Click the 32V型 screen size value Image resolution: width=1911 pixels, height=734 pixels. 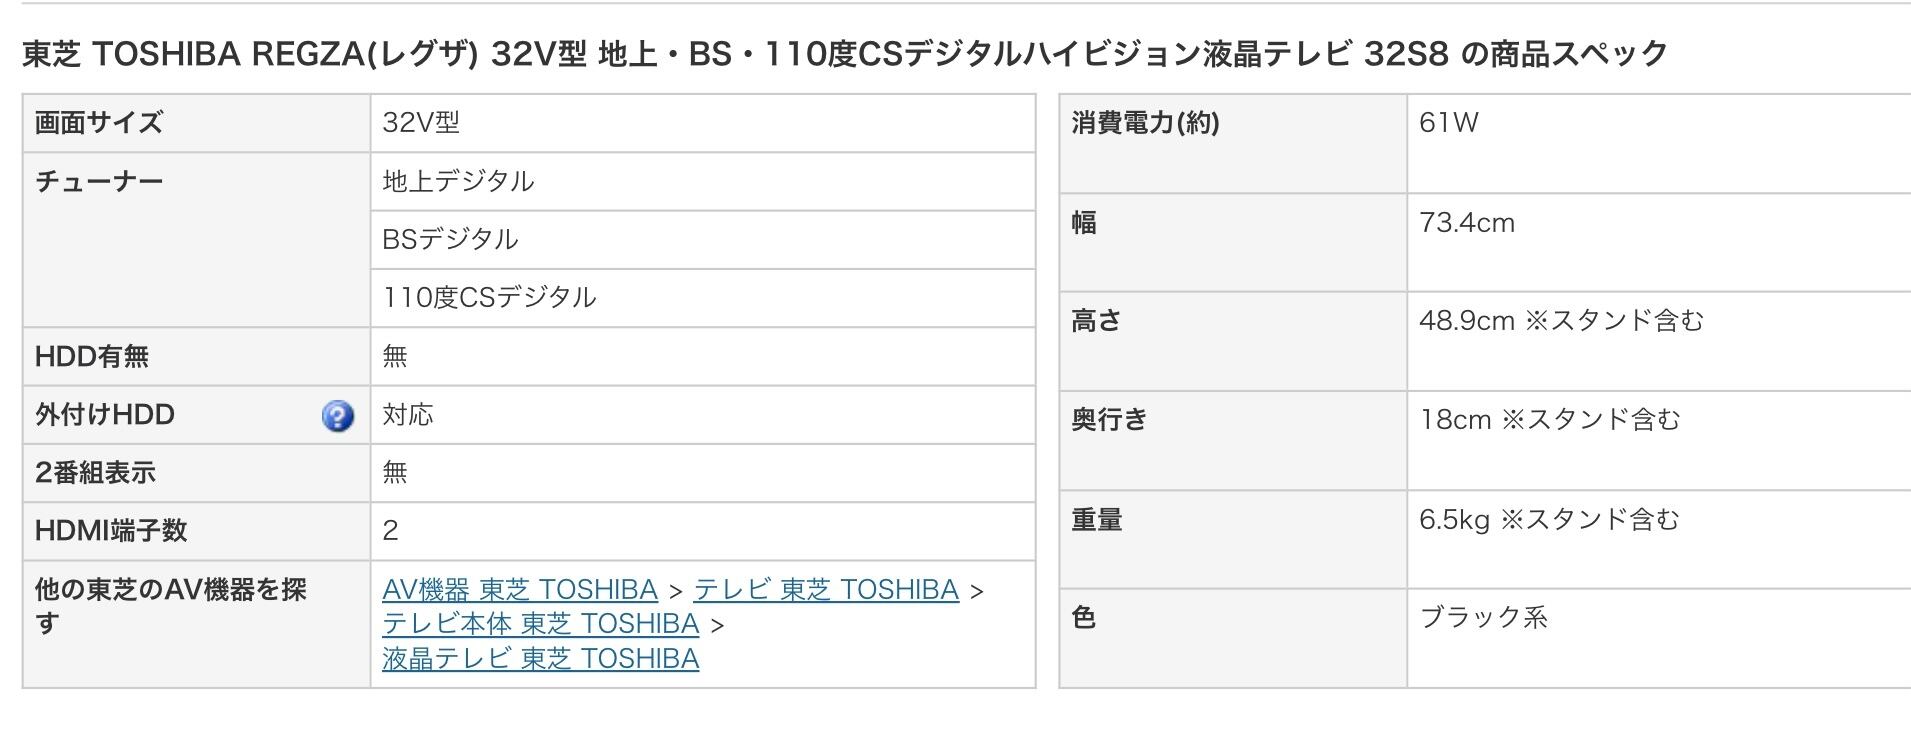tap(421, 123)
